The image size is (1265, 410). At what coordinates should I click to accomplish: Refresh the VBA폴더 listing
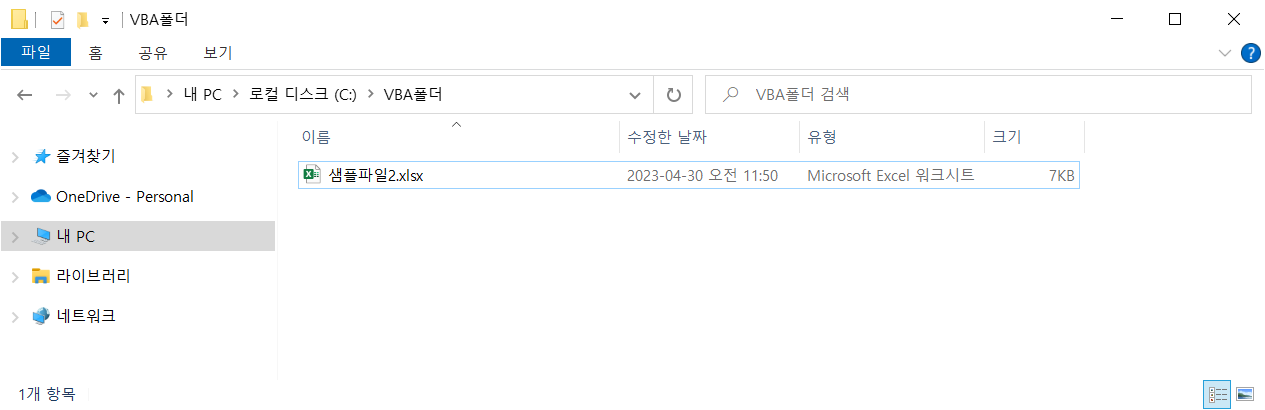pyautogui.click(x=674, y=95)
